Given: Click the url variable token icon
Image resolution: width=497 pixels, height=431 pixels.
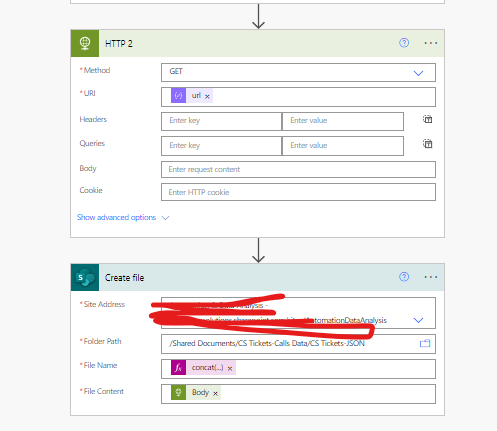Looking at the screenshot, I should (178, 96).
